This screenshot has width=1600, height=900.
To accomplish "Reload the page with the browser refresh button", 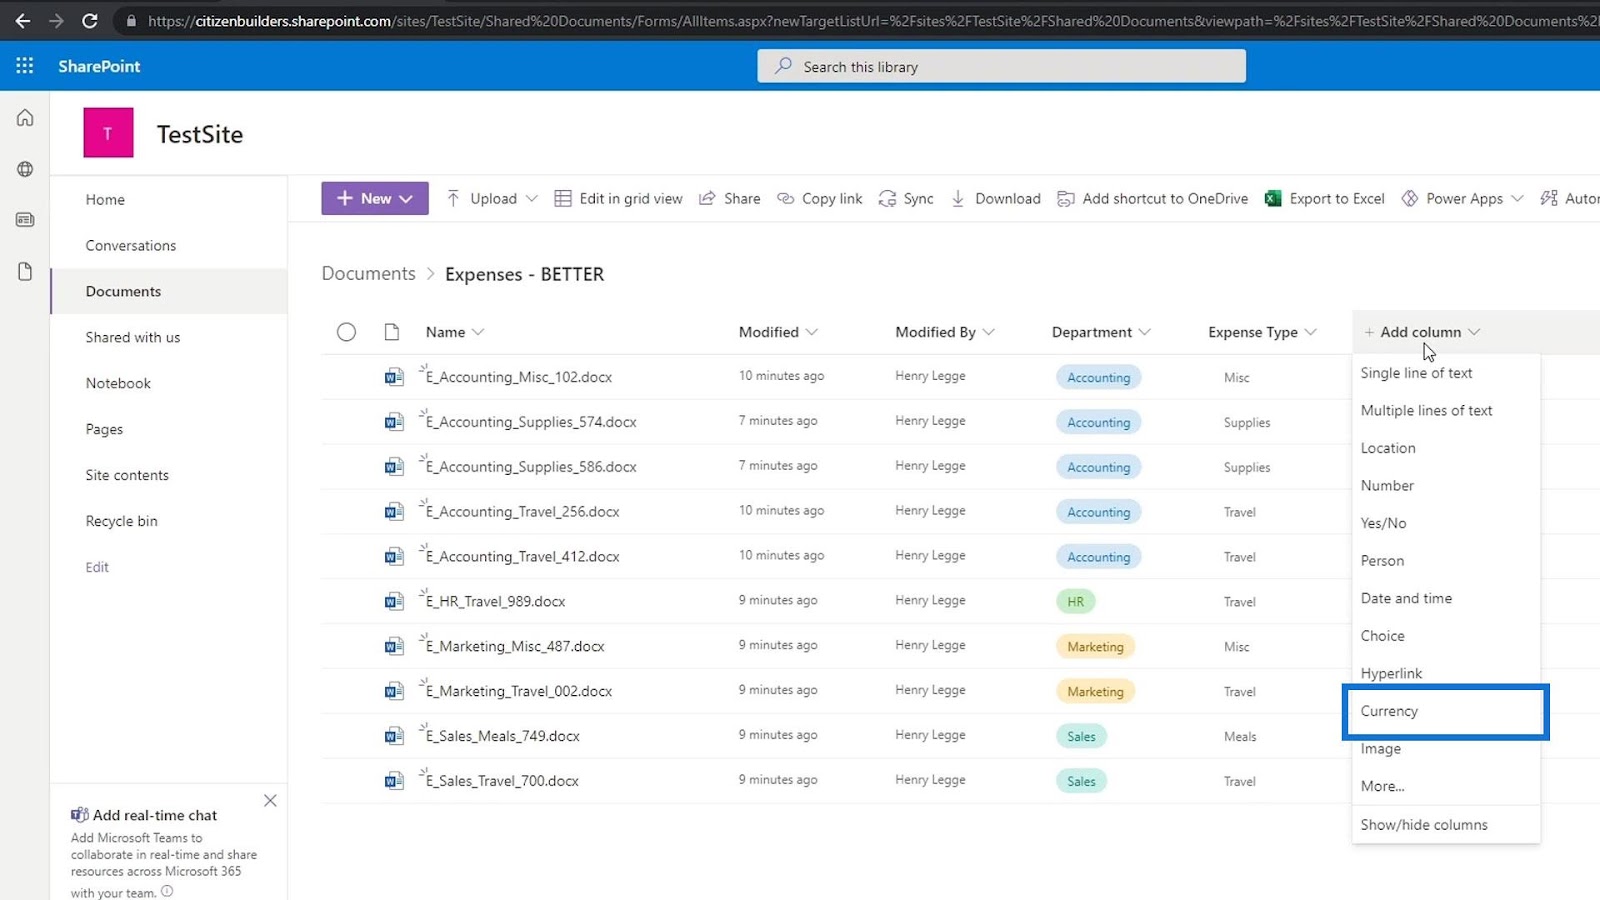I will [x=90, y=20].
